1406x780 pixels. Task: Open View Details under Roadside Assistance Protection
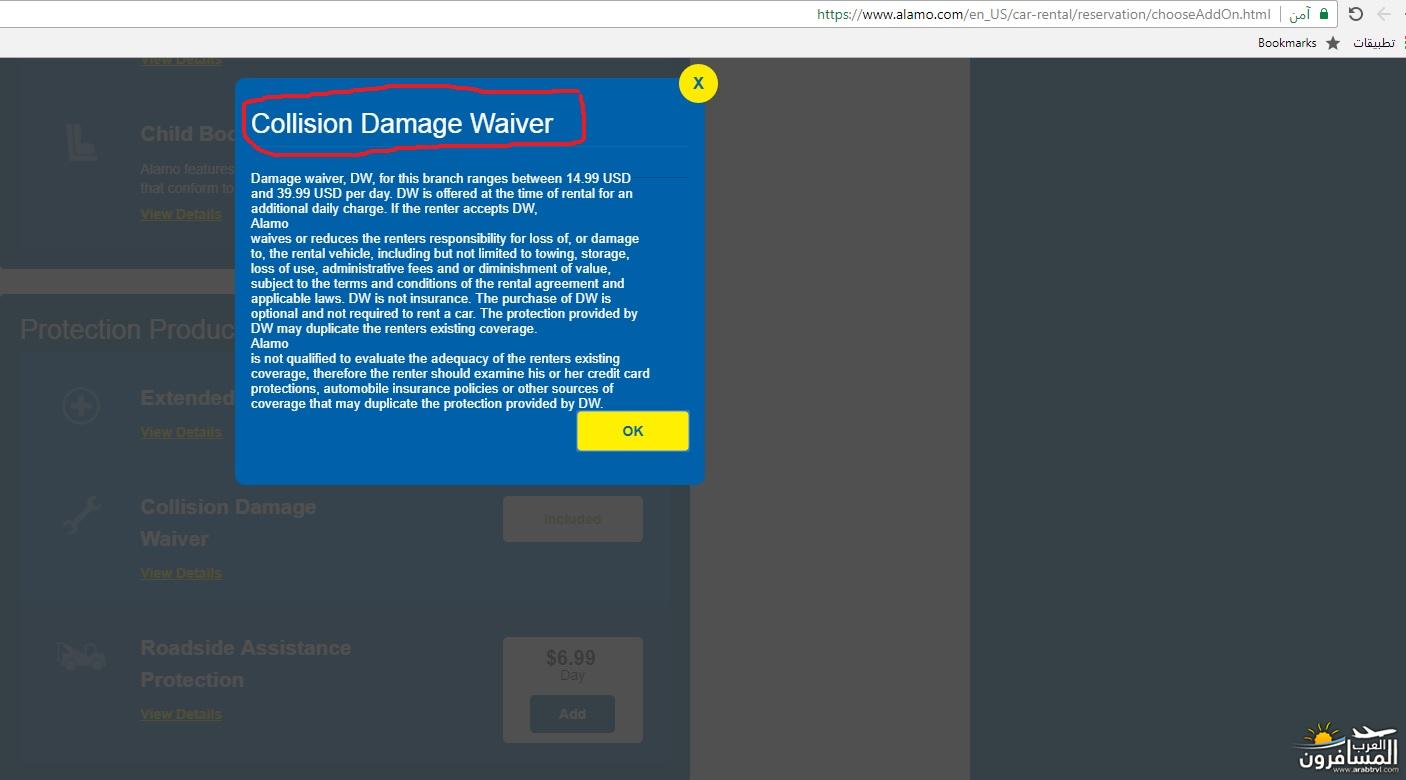click(181, 714)
